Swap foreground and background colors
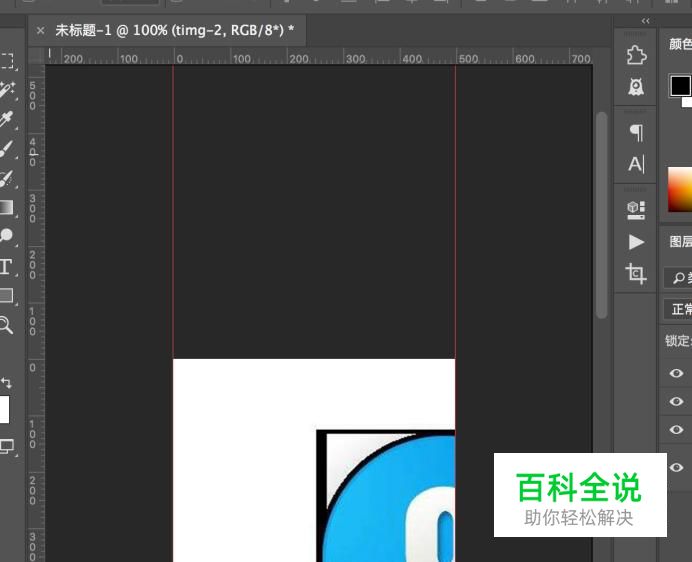Image resolution: width=692 pixels, height=562 pixels. click(x=6, y=382)
